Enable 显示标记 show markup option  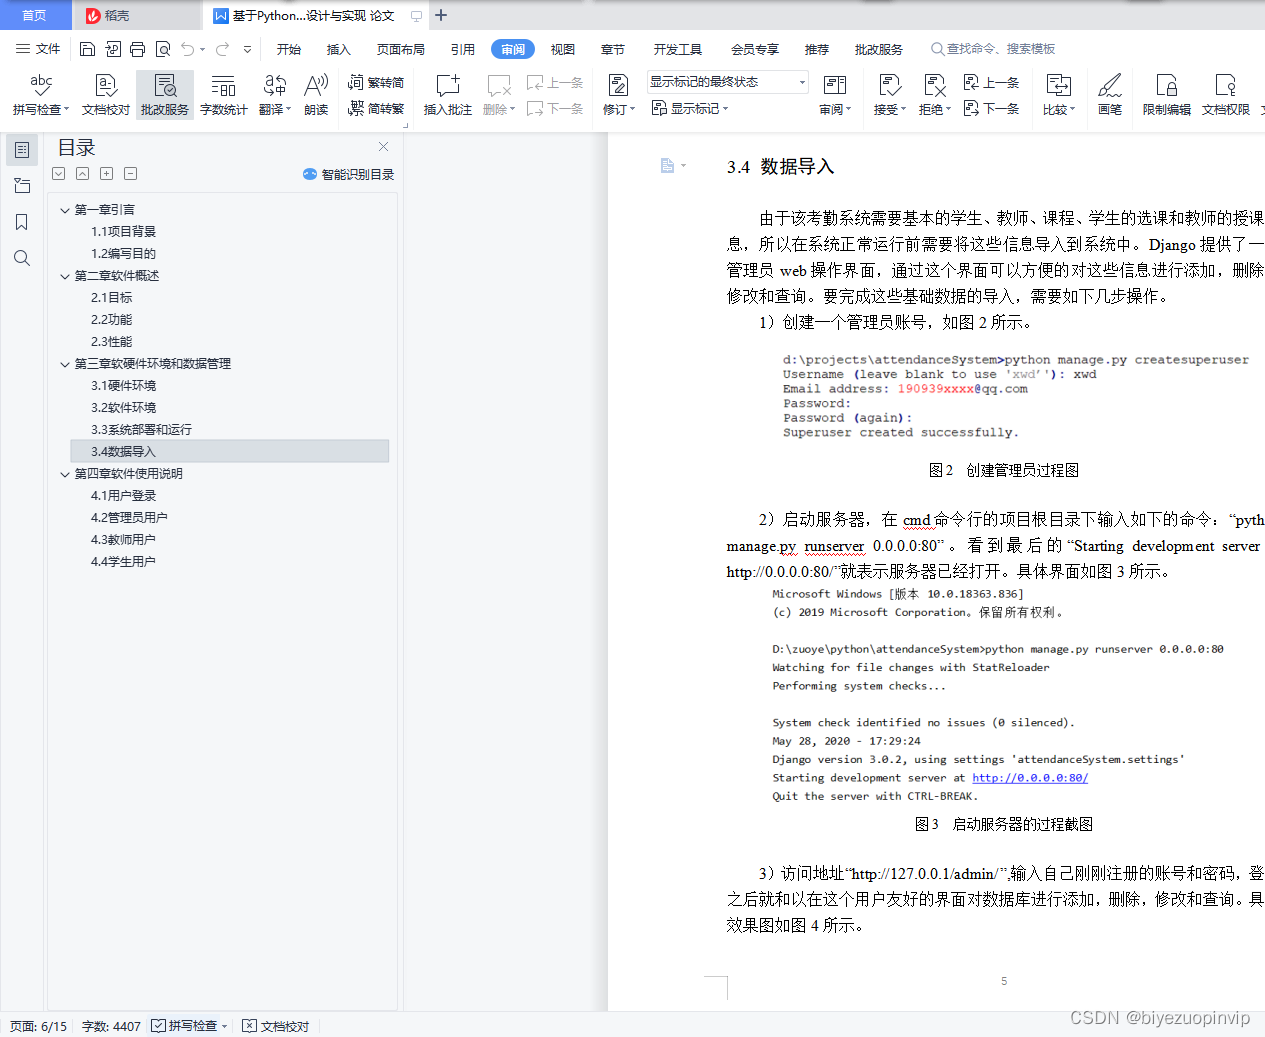[x=690, y=107]
